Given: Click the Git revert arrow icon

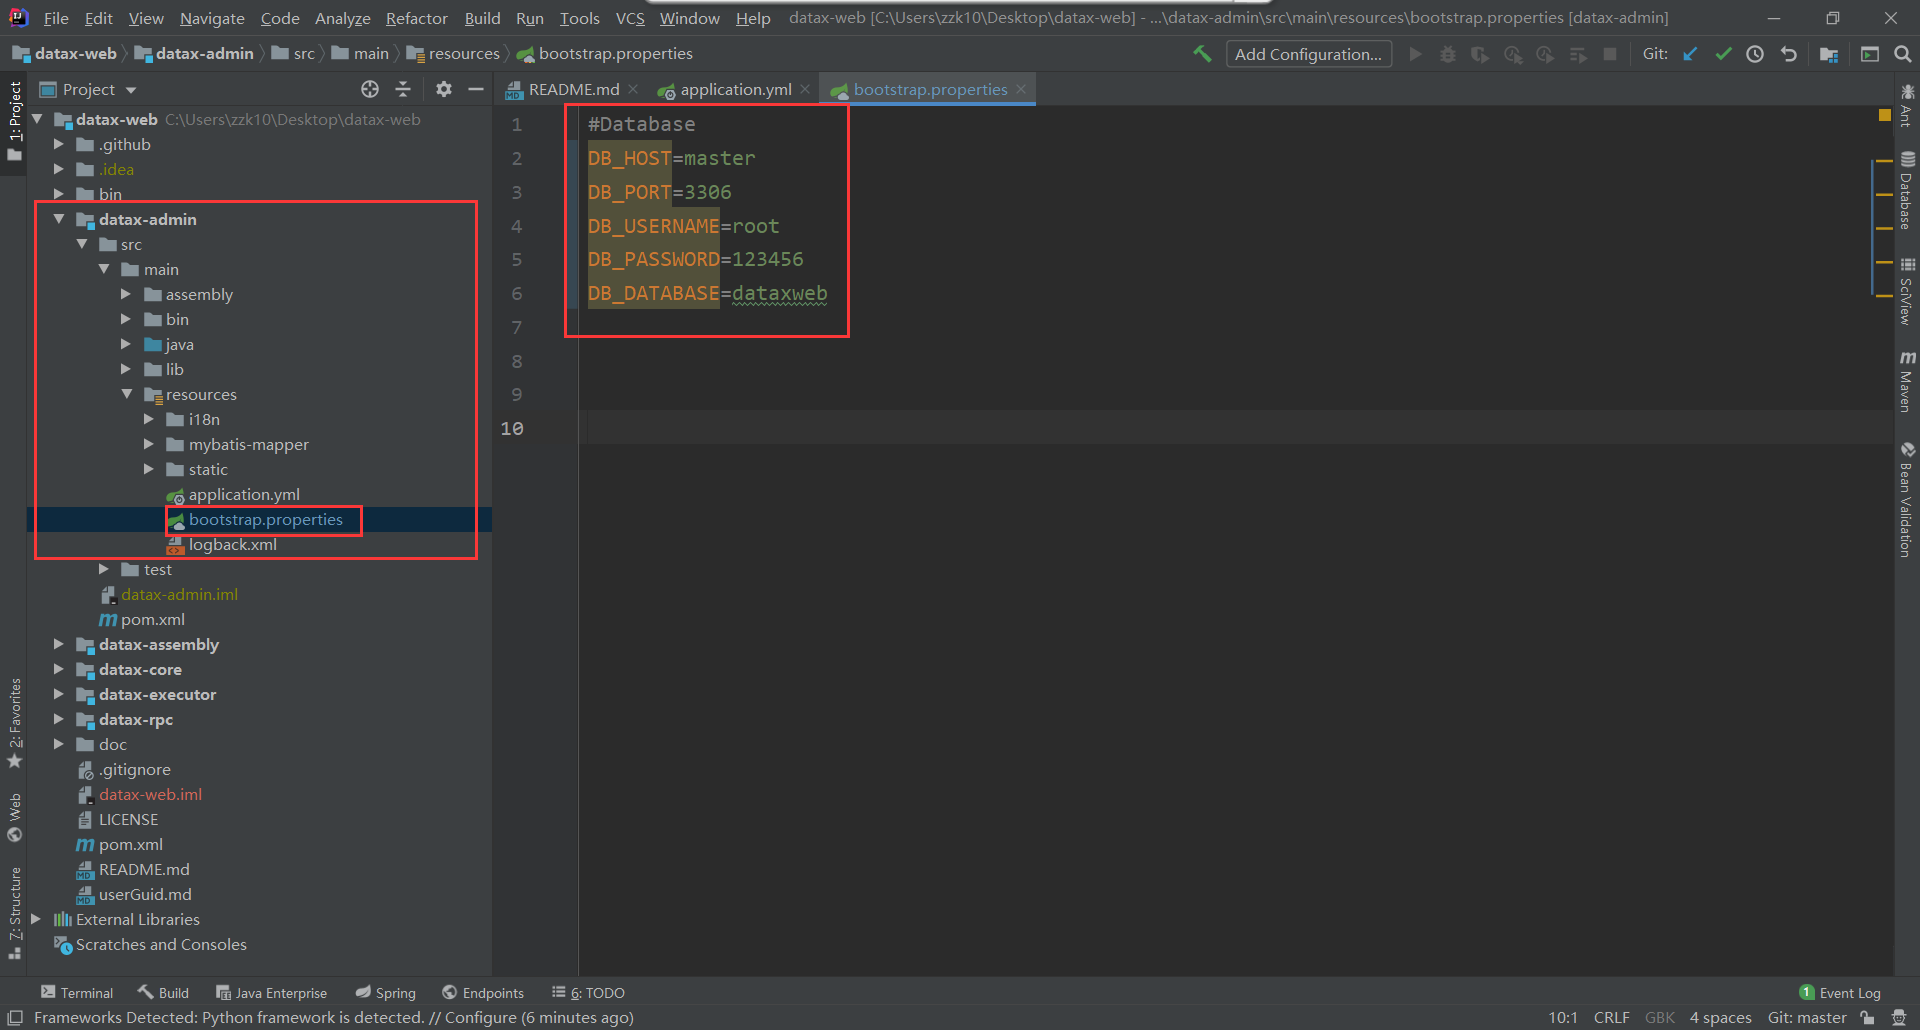Looking at the screenshot, I should [x=1788, y=54].
